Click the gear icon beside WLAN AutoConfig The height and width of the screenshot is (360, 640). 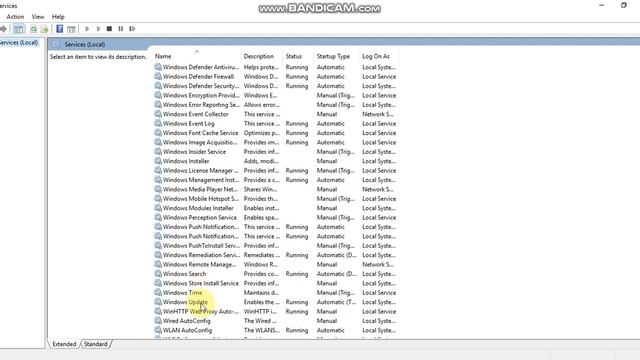158,330
